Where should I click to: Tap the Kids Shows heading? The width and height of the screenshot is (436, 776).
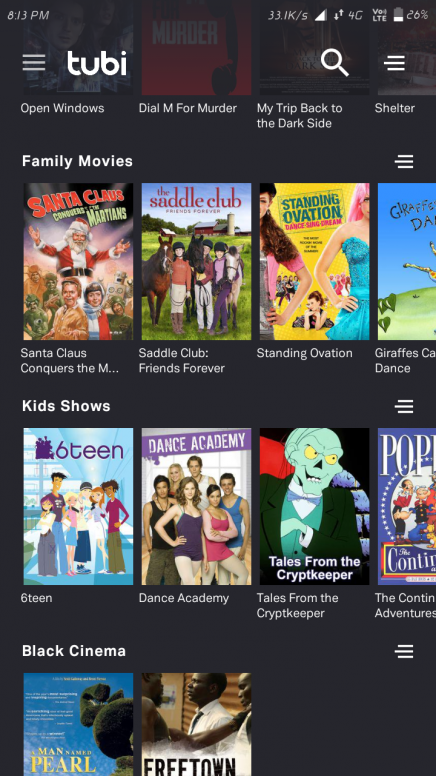[x=66, y=406]
